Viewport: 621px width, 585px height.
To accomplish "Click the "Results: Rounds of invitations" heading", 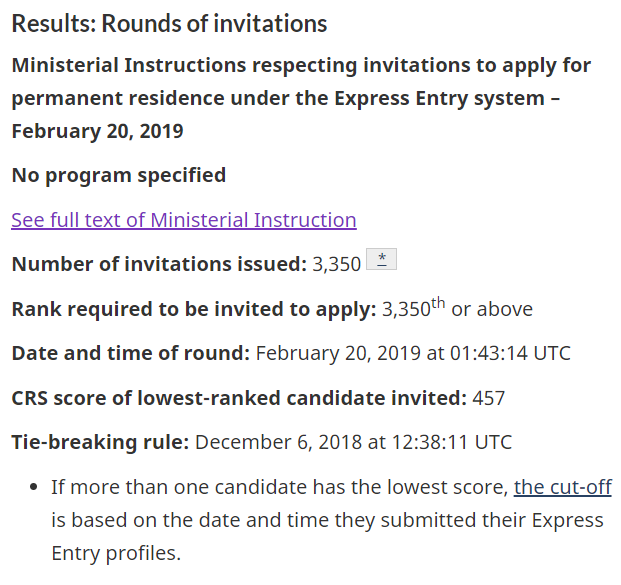I will 169,23.
